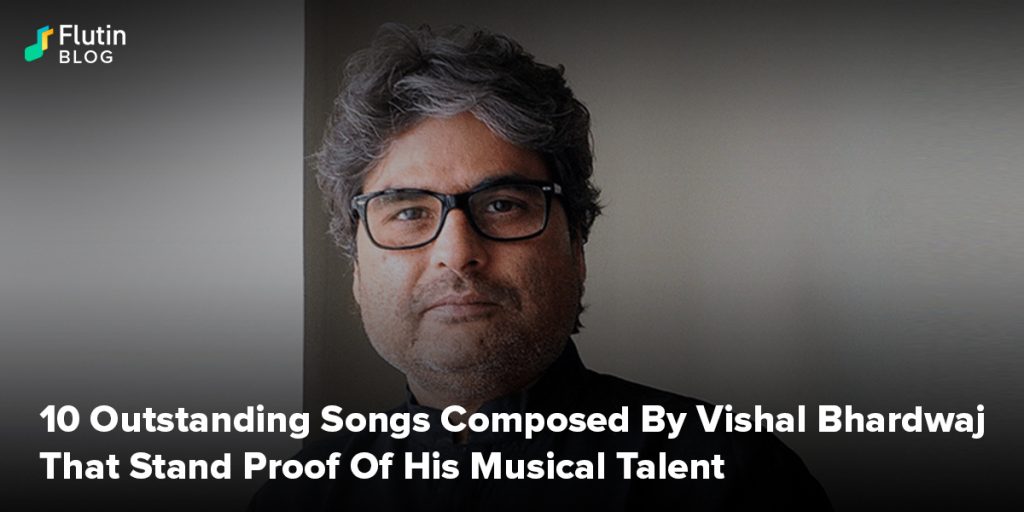Click the headline line That Stand Proof Of His Musical Talent

pyautogui.click(x=382, y=466)
